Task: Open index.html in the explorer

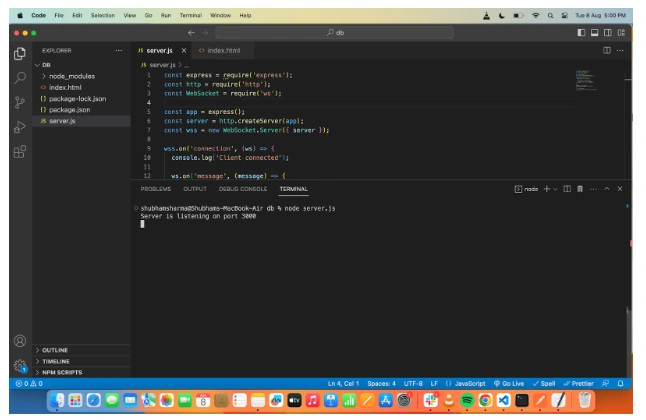Action: coord(81,87)
